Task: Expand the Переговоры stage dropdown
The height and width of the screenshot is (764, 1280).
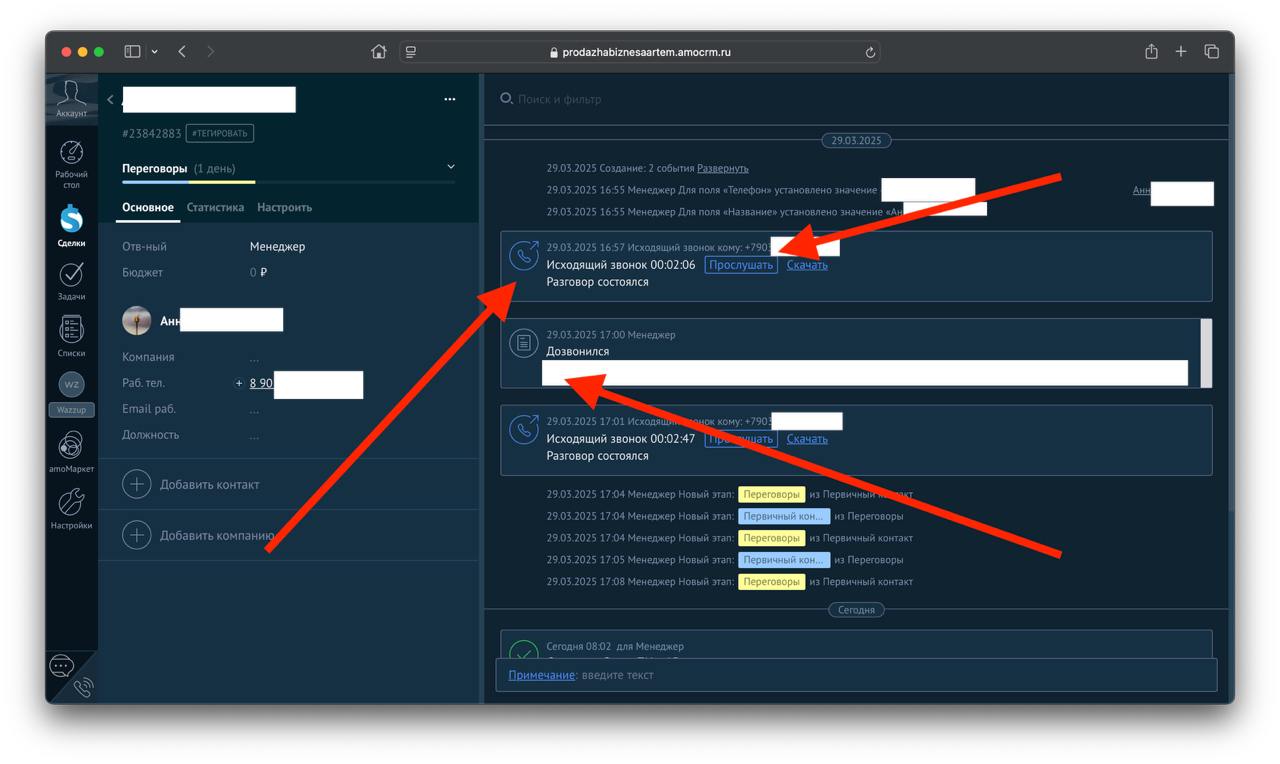Action: point(451,167)
